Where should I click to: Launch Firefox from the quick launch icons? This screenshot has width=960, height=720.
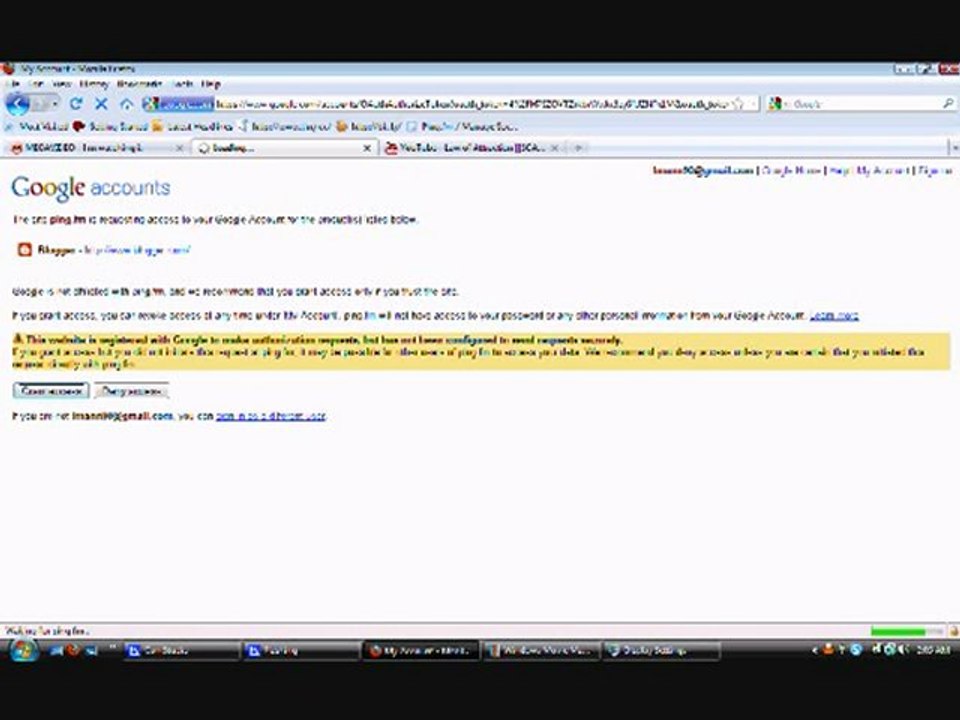(x=73, y=650)
